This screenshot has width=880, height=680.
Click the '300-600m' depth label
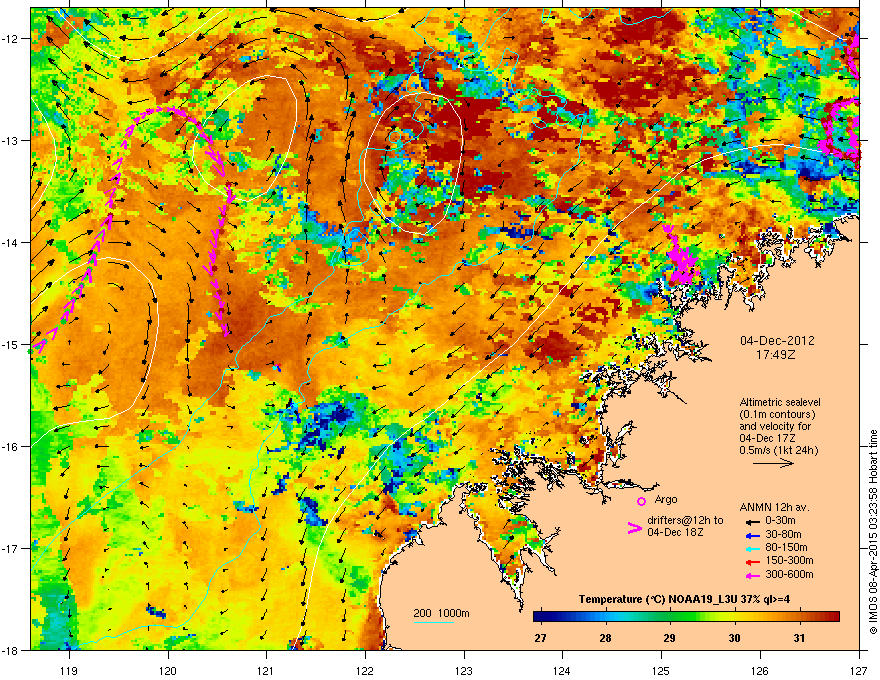point(789,575)
